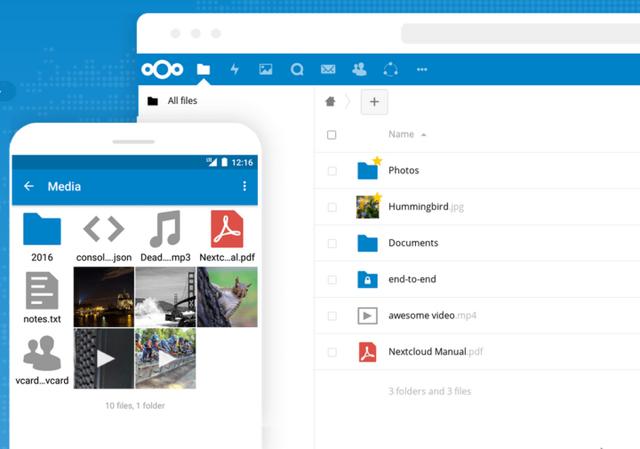
Task: Click the Hummingbird.jpg thumbnail
Action: (x=367, y=207)
